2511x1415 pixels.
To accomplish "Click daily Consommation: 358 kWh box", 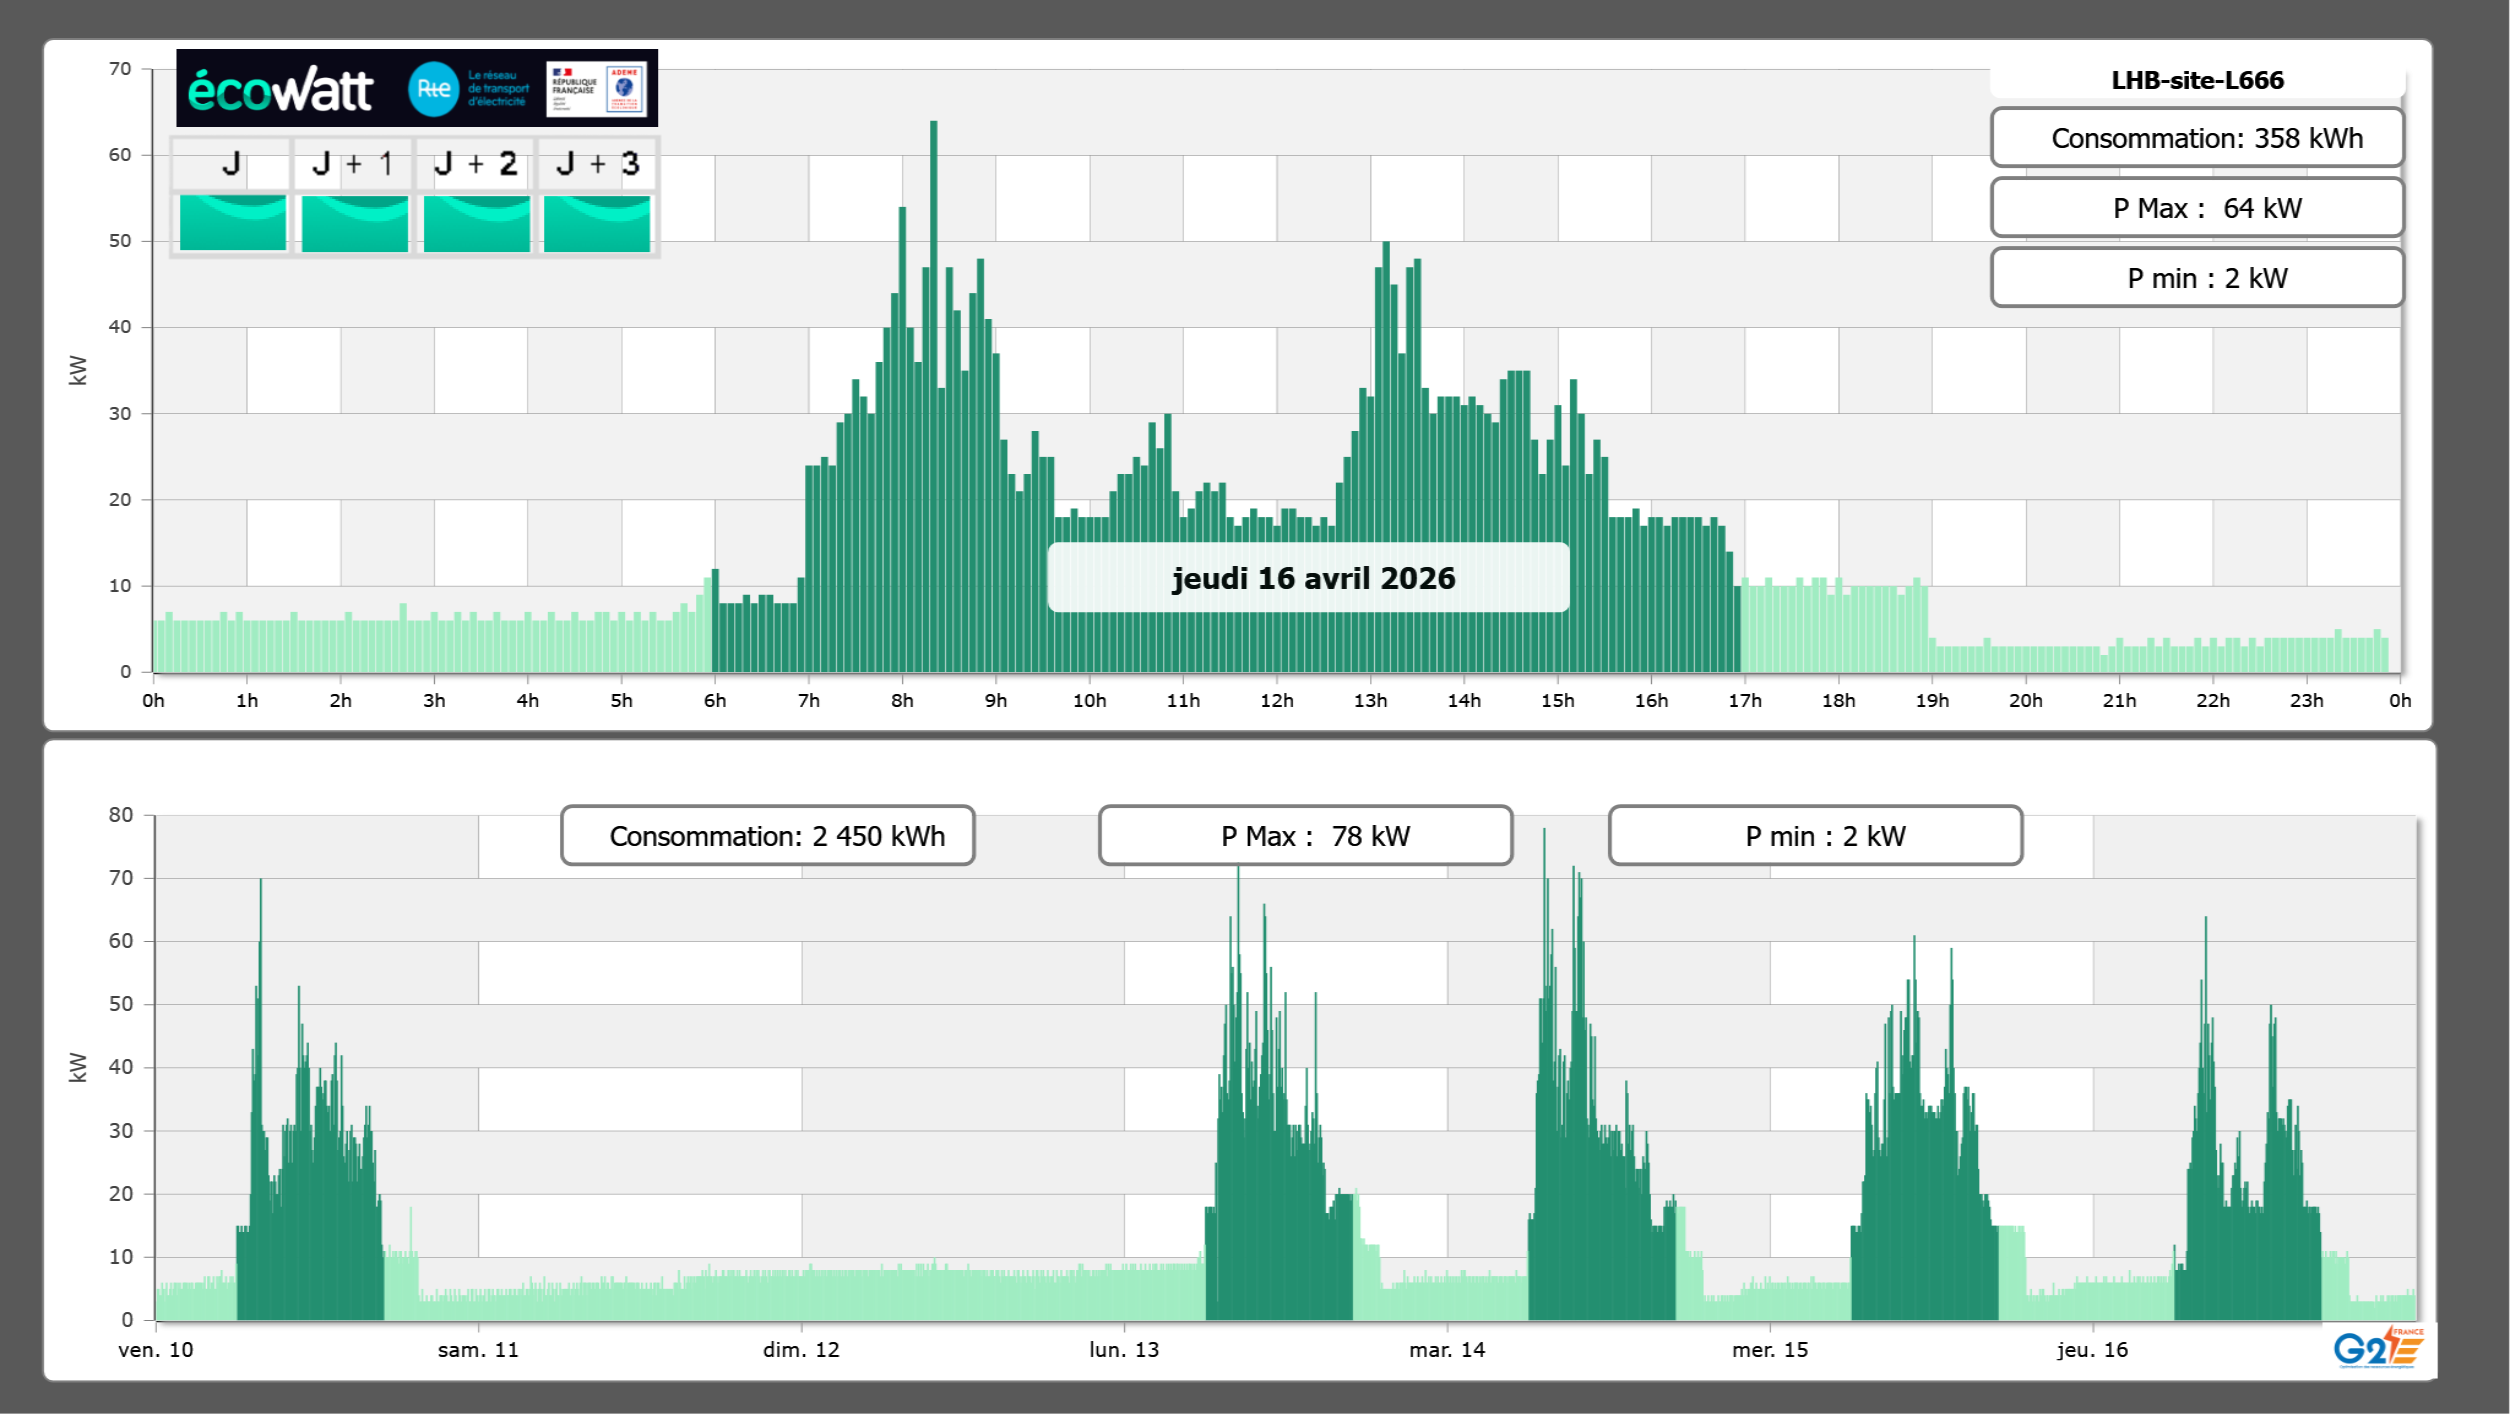I will coord(2197,138).
